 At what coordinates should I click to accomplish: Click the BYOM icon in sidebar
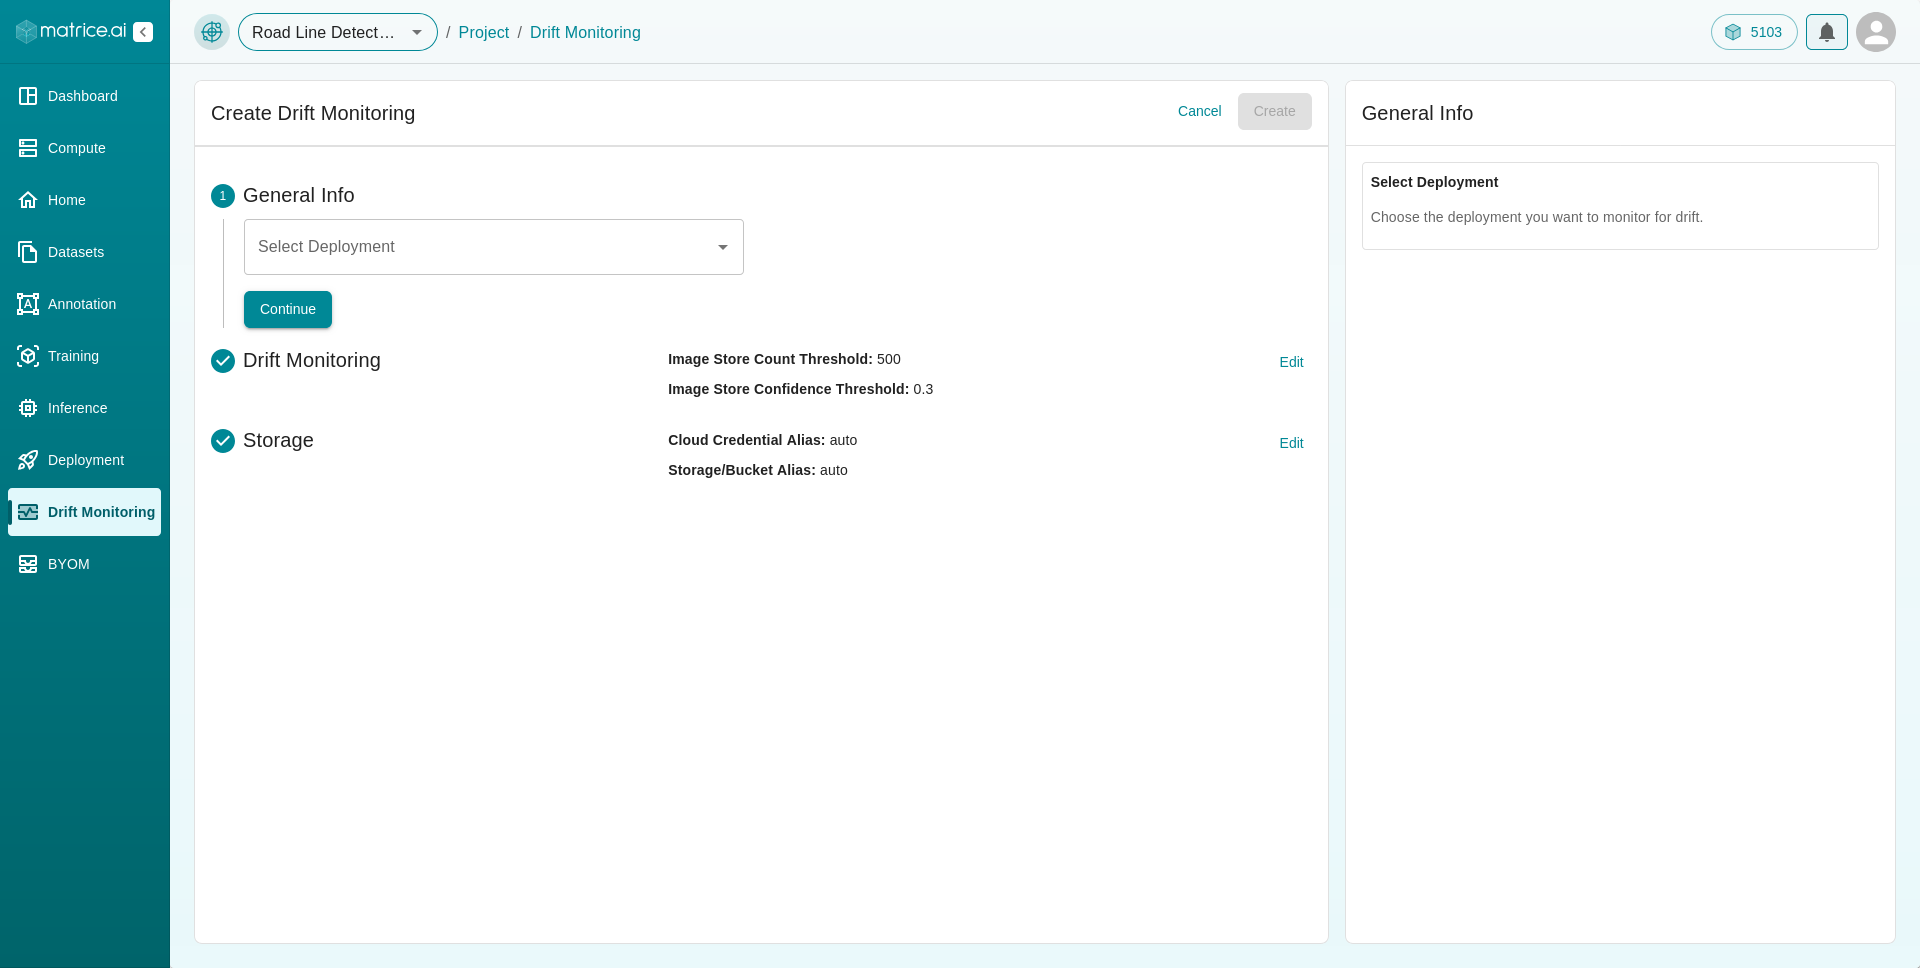(28, 564)
